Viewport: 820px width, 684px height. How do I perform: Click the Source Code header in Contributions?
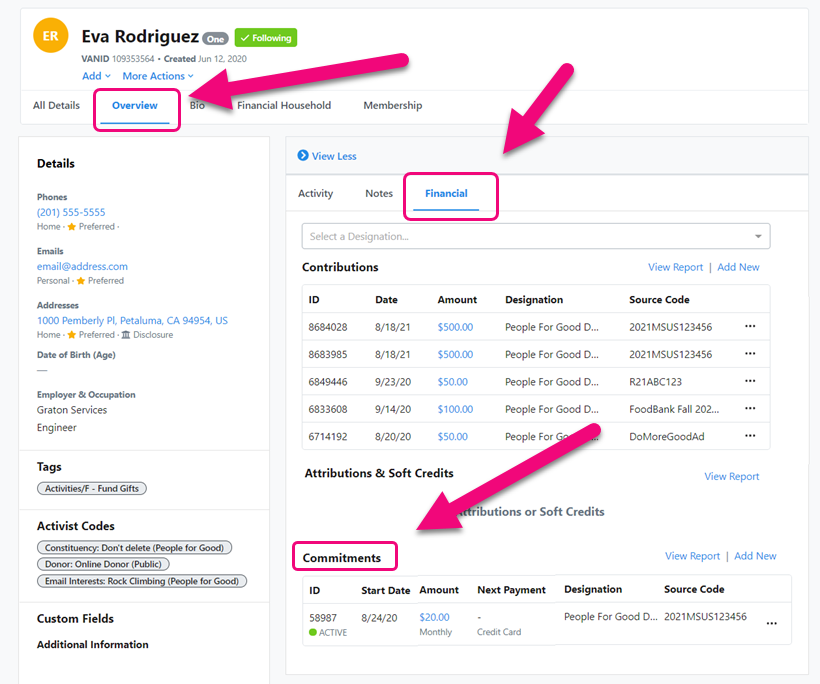(x=659, y=300)
